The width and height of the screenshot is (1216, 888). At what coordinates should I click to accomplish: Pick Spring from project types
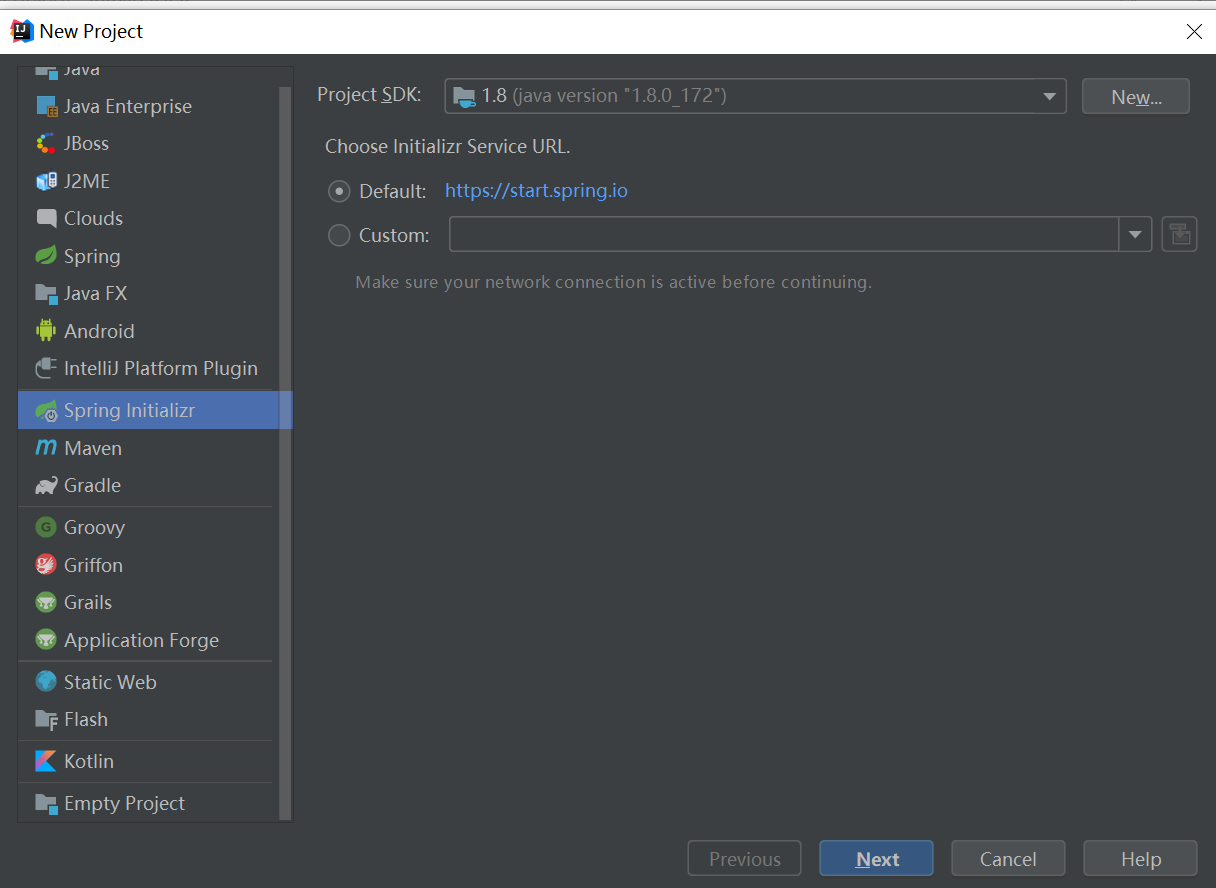pyautogui.click(x=146, y=256)
